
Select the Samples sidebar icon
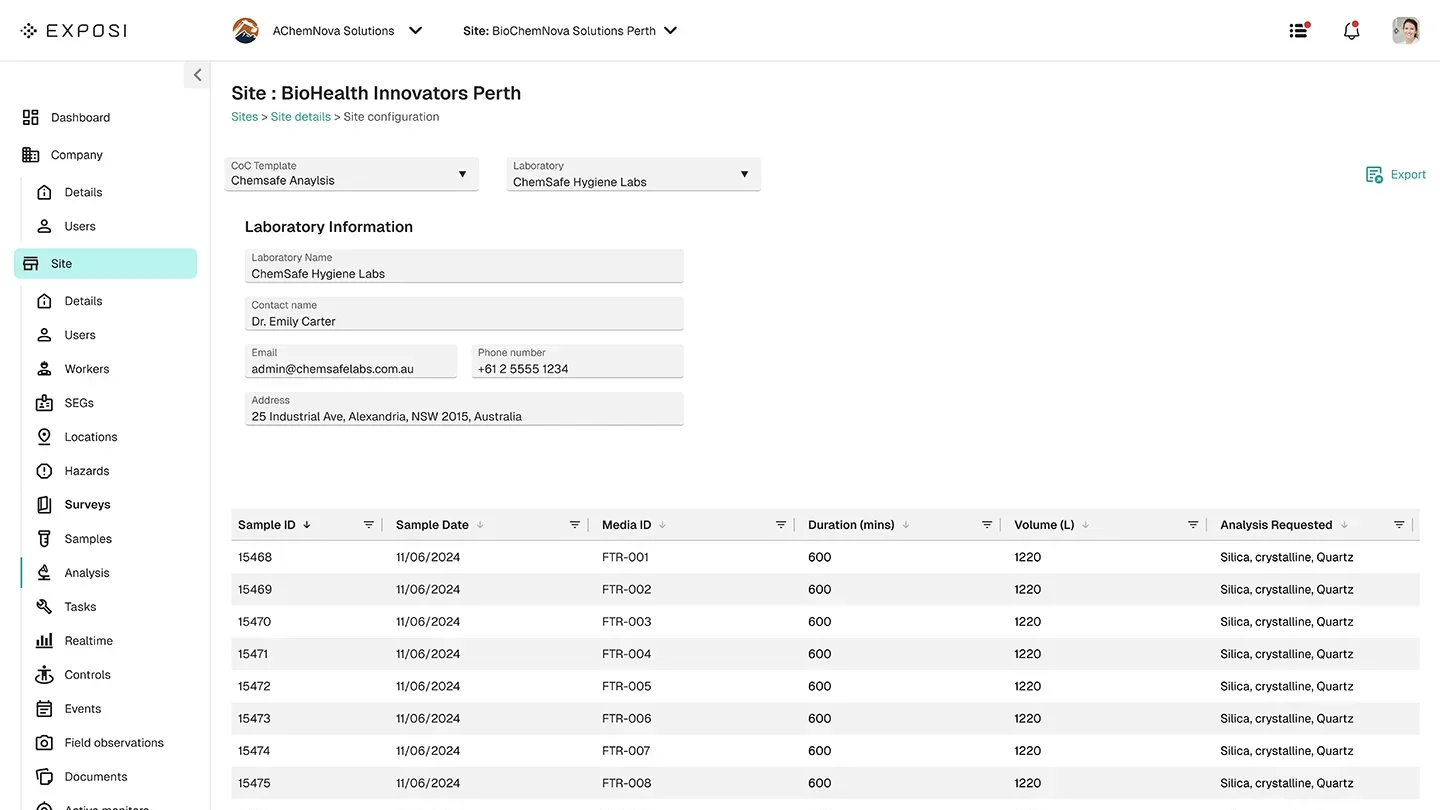coord(44,538)
